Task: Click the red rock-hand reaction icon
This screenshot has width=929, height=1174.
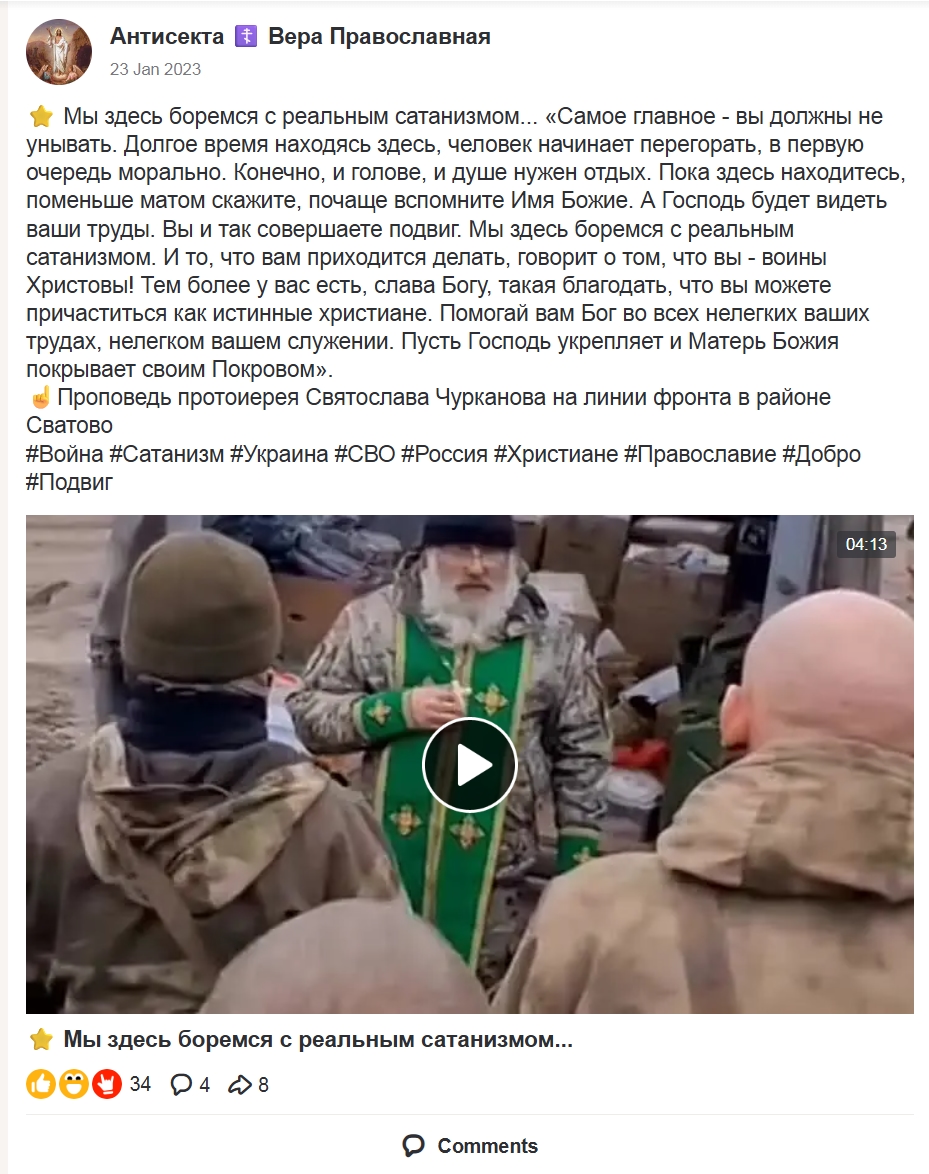Action: [x=106, y=1083]
